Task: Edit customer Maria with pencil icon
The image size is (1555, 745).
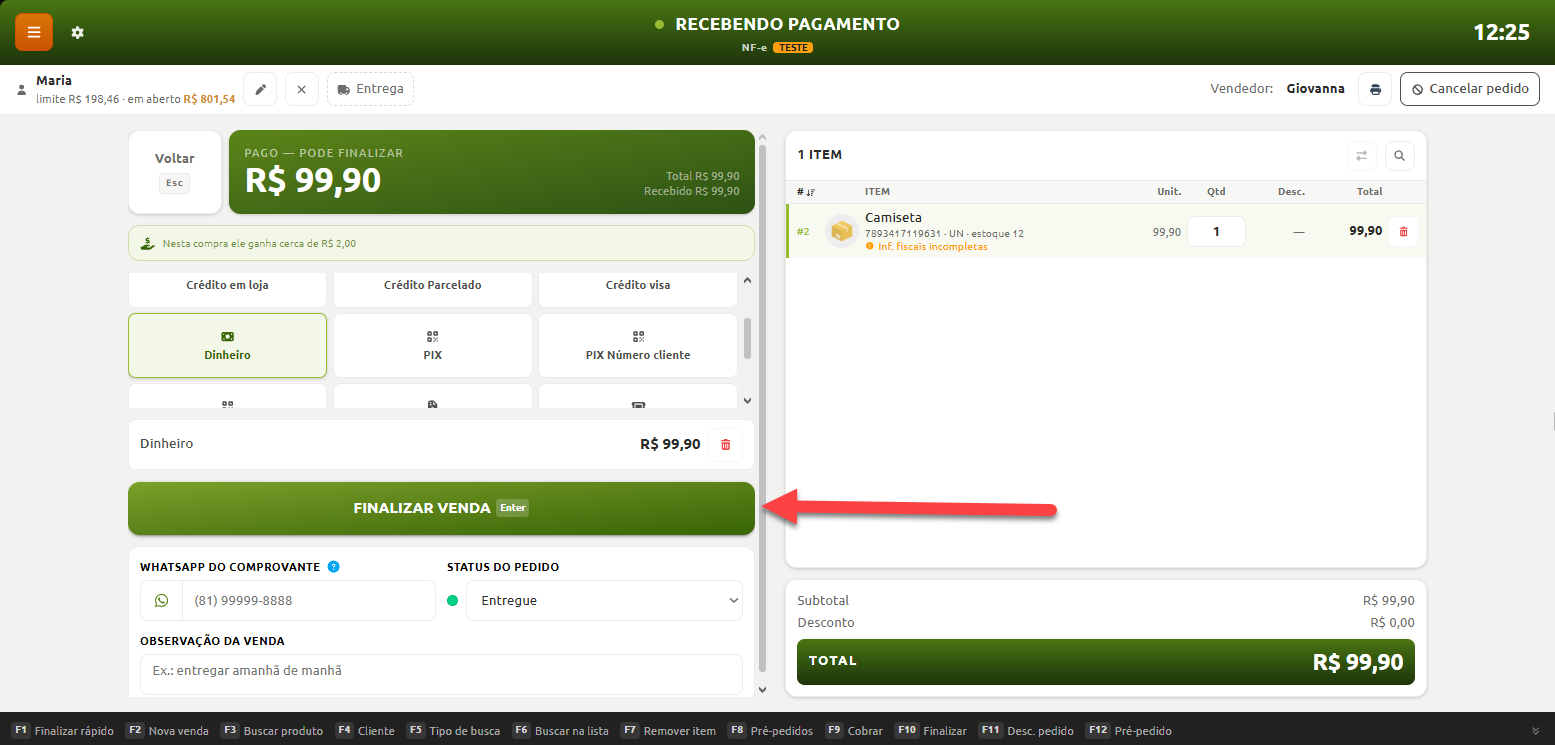Action: tap(260, 89)
